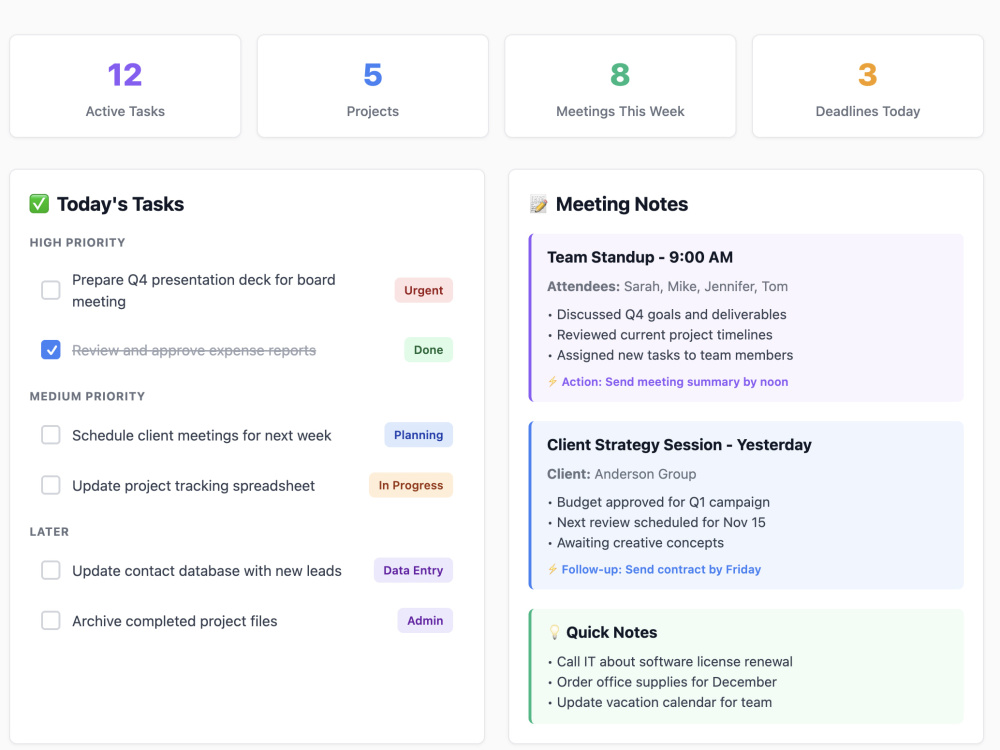Screen dimensions: 1000x750
Task: Click Follow-up: Send contract by Friday
Action: [x=661, y=569]
